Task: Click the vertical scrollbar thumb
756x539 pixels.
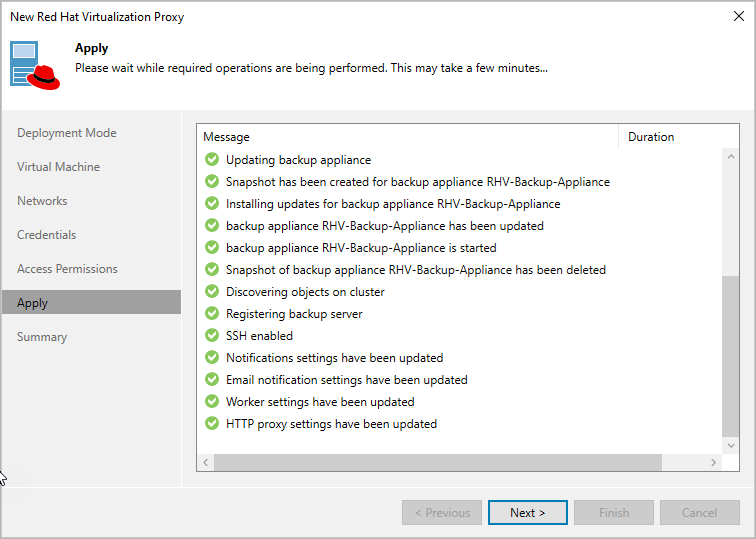Action: (x=731, y=357)
